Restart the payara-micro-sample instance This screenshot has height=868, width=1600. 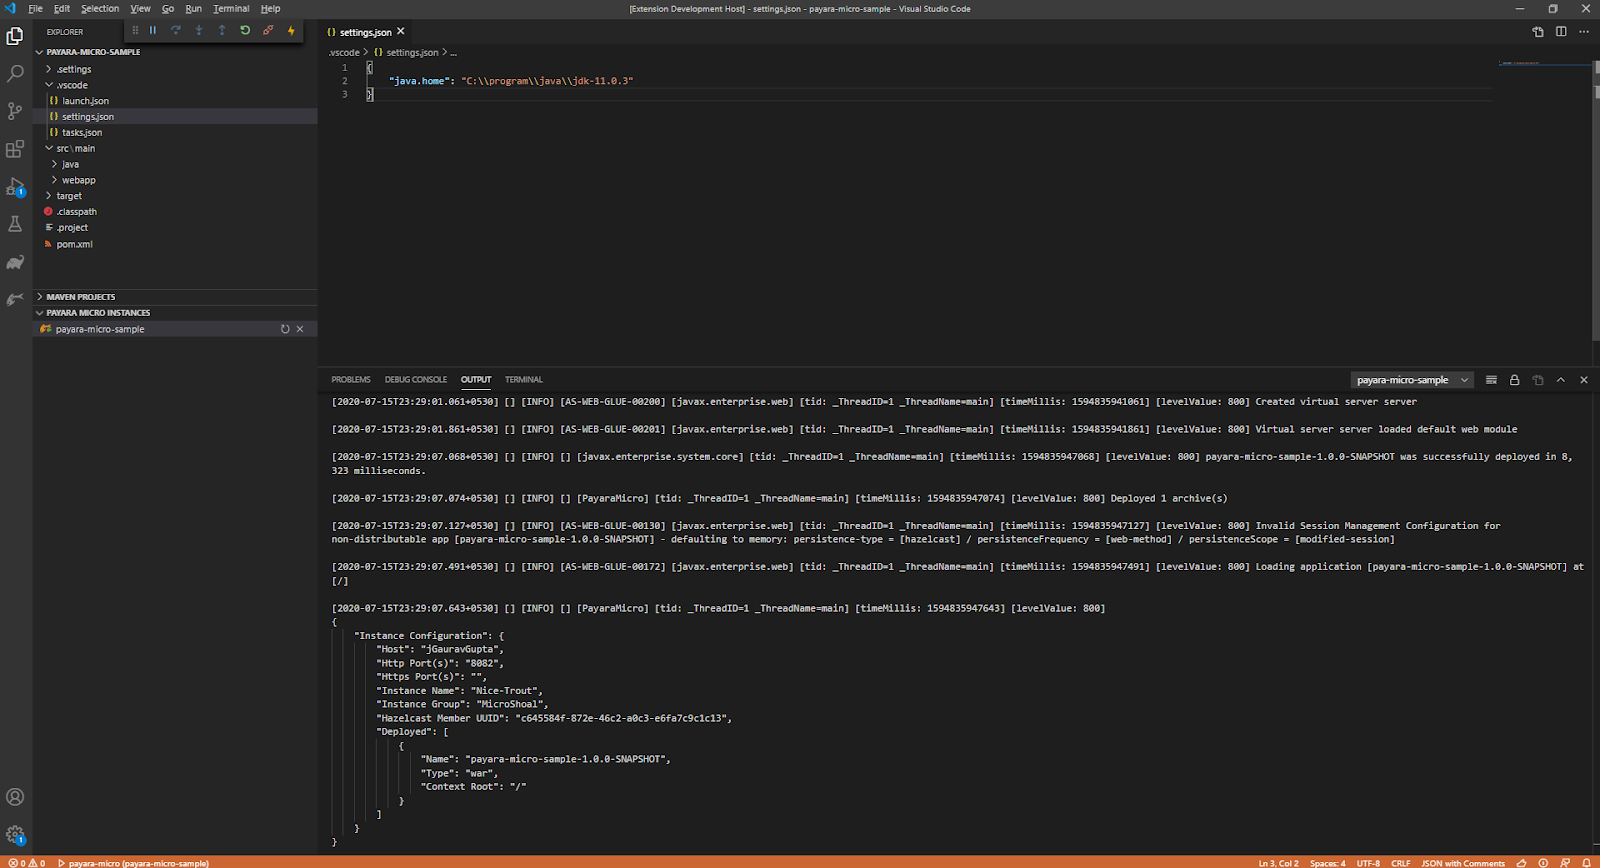[285, 329]
